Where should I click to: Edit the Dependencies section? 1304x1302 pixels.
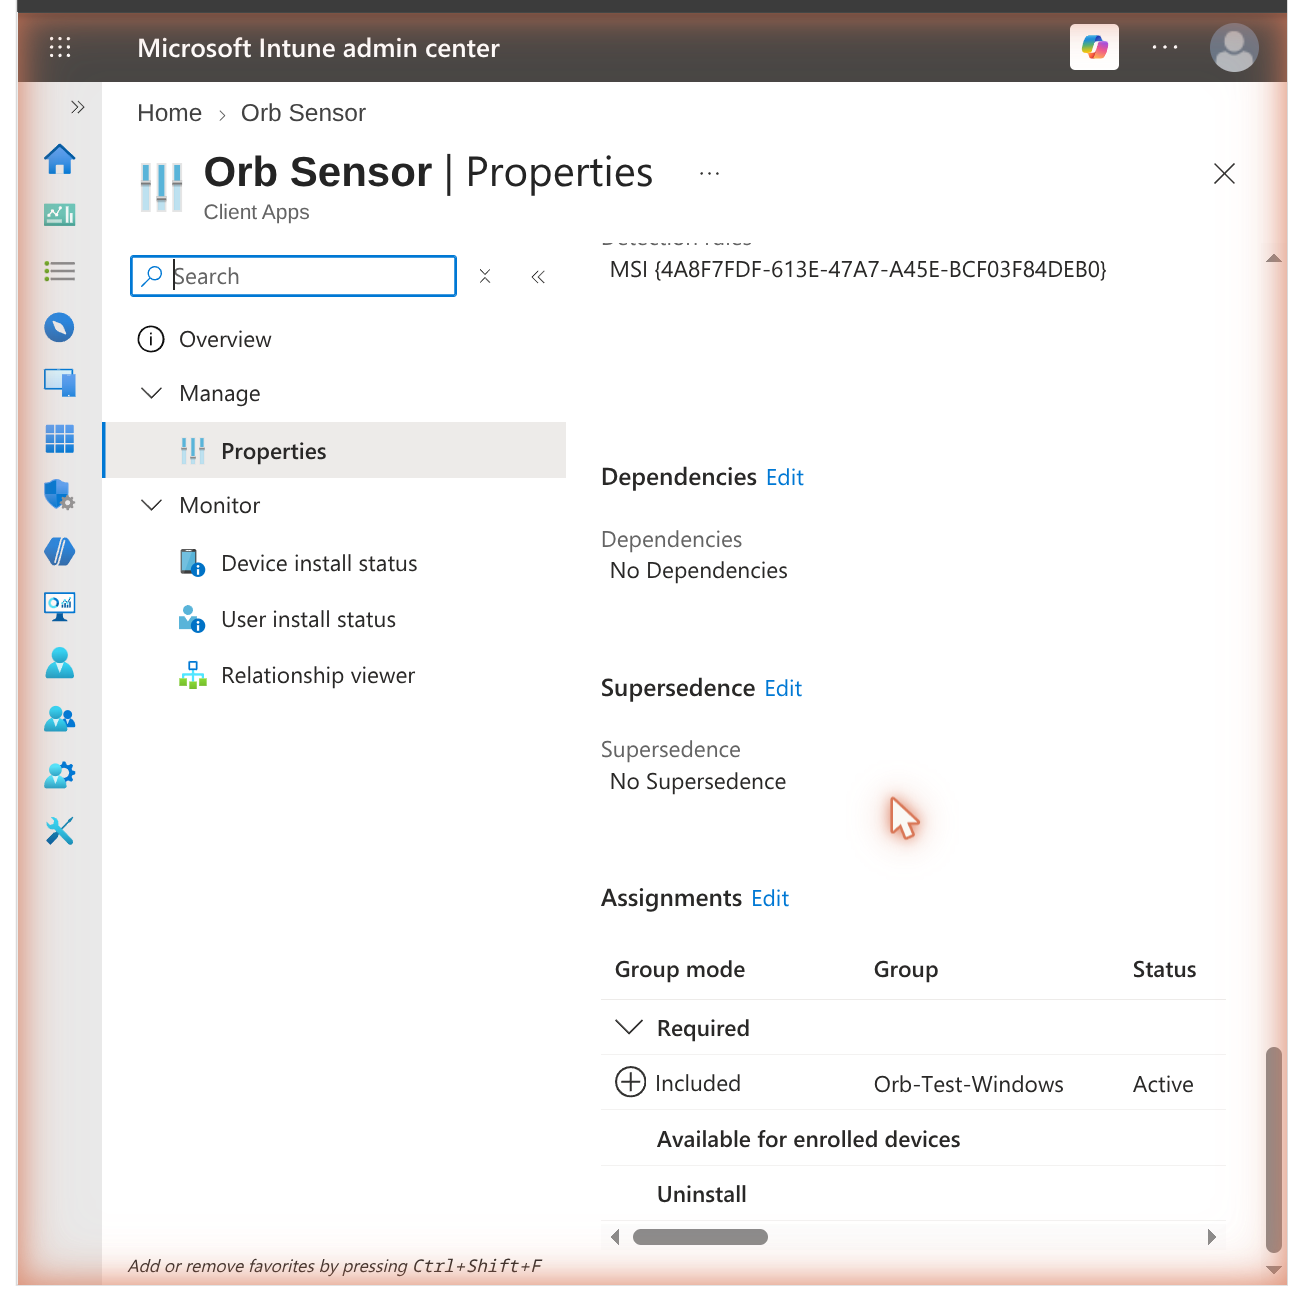785,478
